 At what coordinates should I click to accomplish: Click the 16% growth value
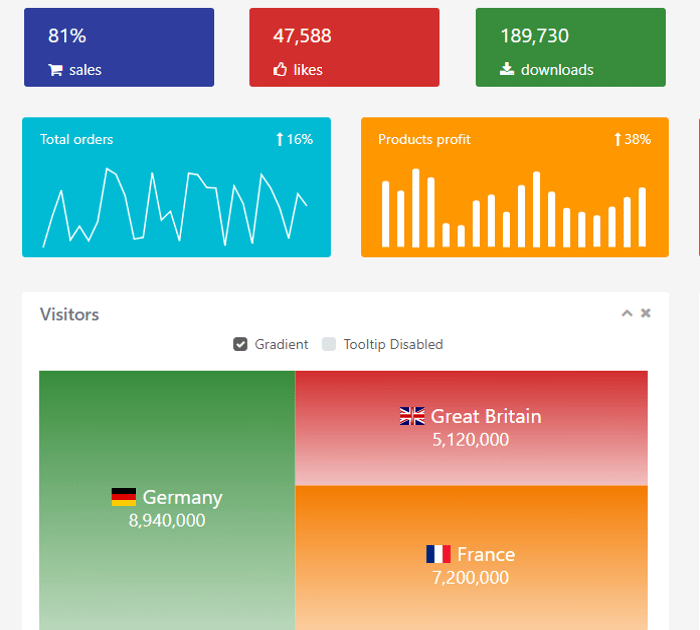click(x=300, y=139)
